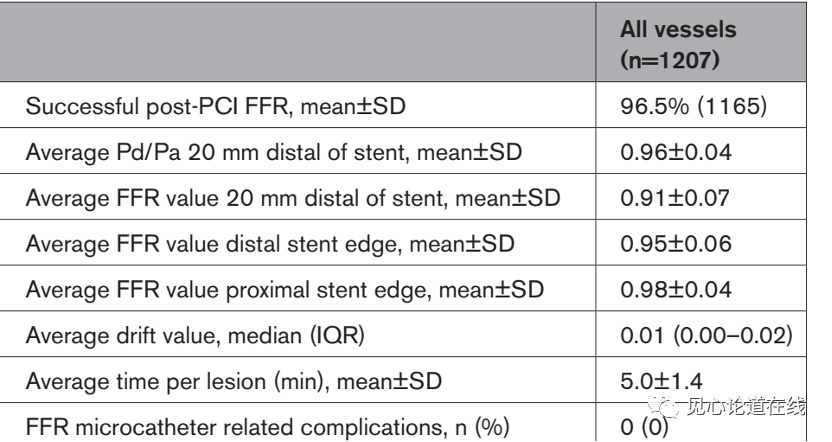
Task: Click the complications value "0 (0)"
Action: coord(640,428)
